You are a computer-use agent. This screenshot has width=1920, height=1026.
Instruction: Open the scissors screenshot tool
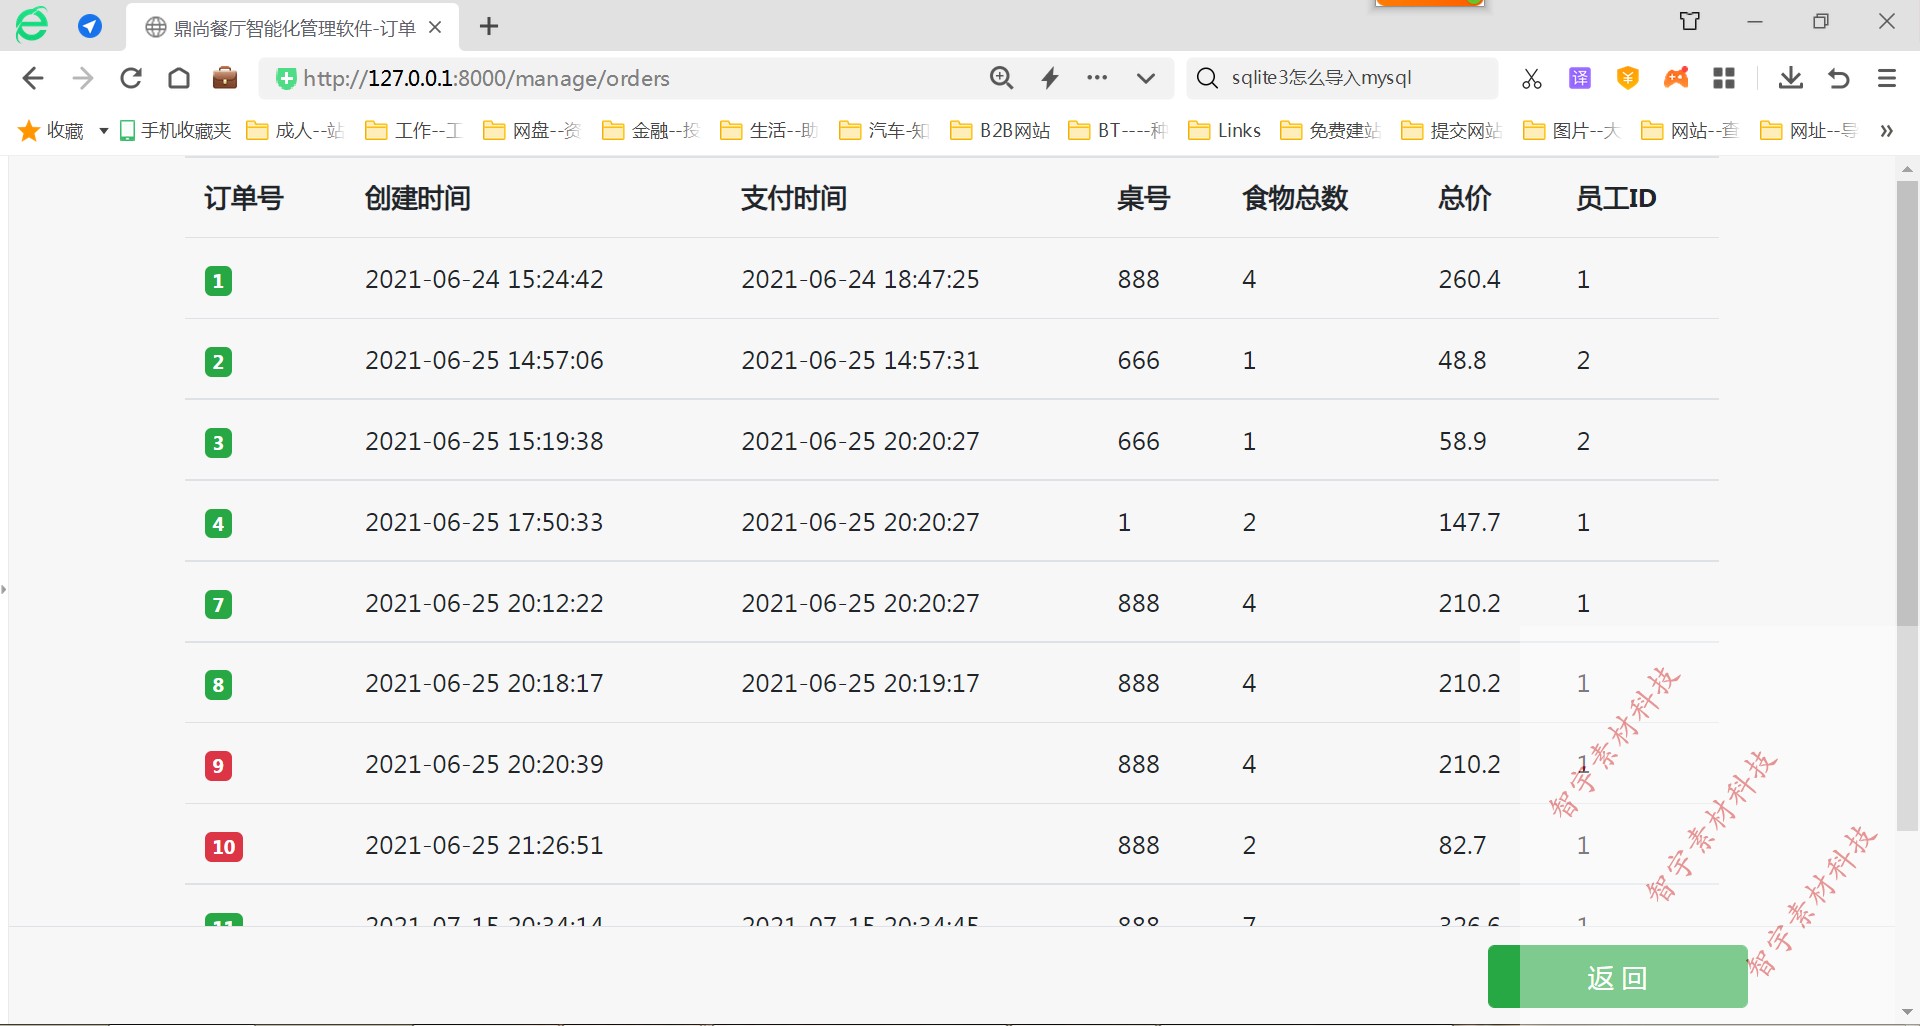1531,78
